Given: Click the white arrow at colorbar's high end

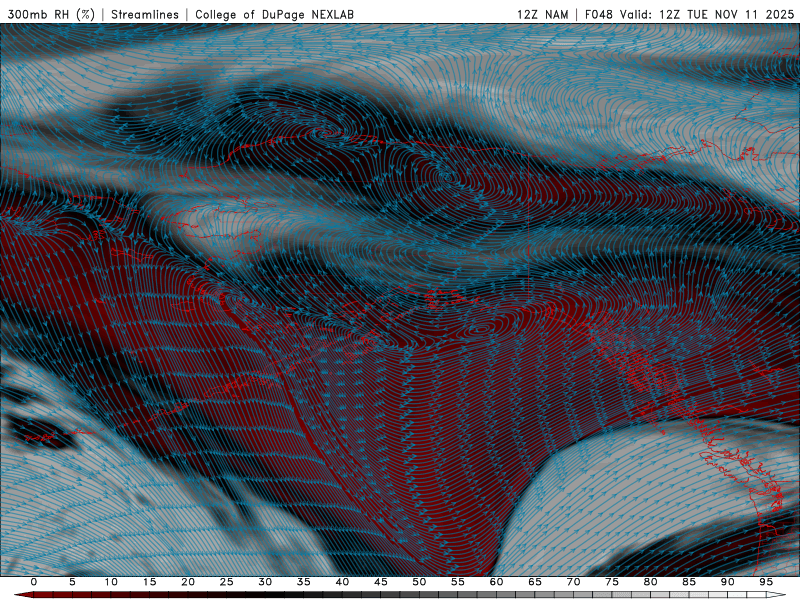Looking at the screenshot, I should coord(776,595).
